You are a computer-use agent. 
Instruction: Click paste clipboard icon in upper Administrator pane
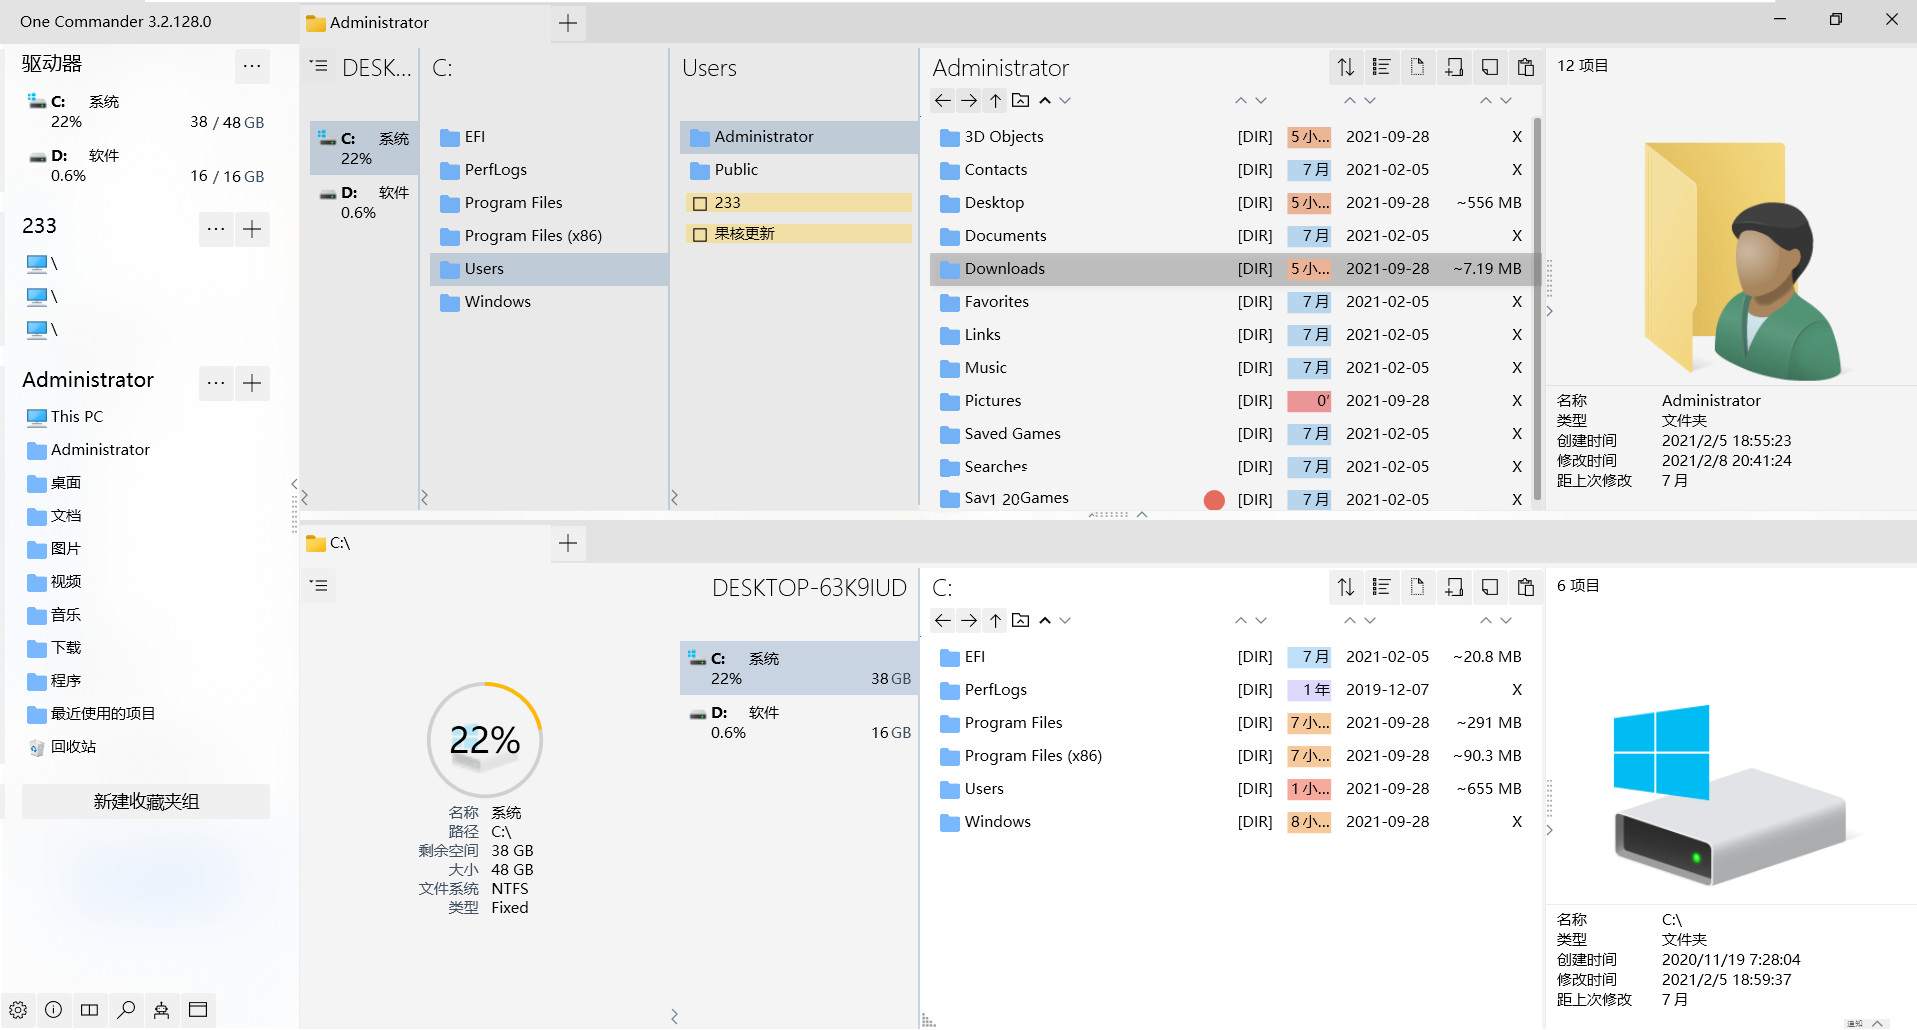1525,67
